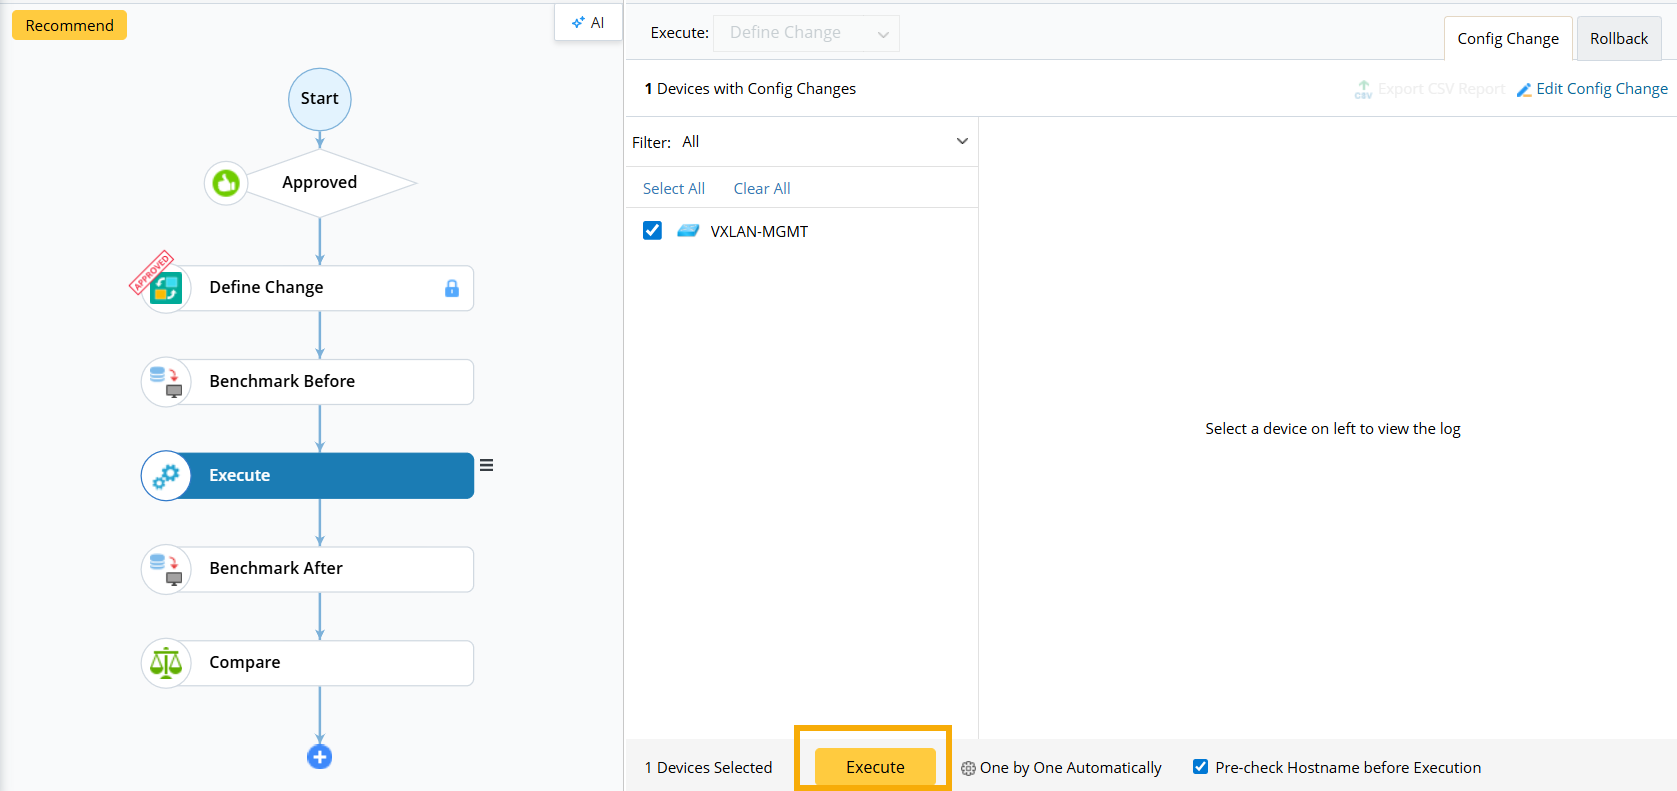Viewport: 1677px width, 791px height.
Task: Click the Clear All link
Action: click(x=762, y=189)
